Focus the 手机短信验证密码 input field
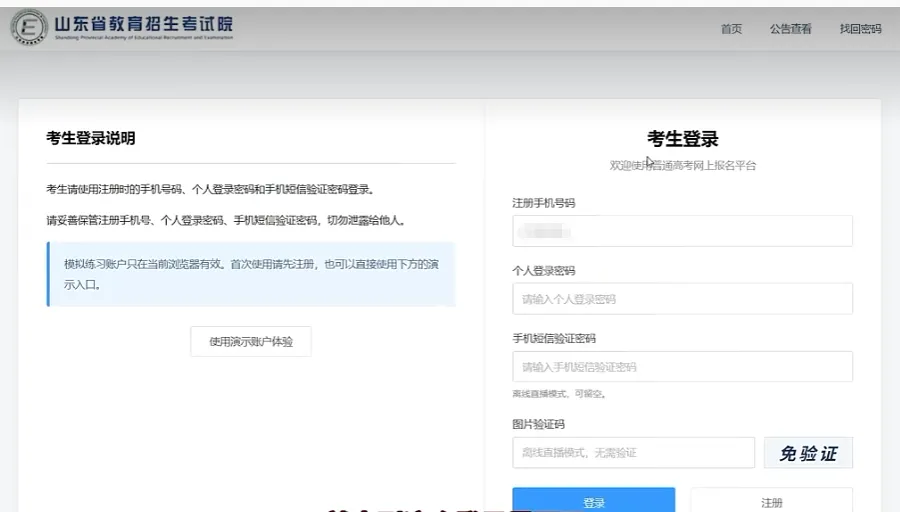Image resolution: width=900 pixels, height=512 pixels. (x=682, y=367)
